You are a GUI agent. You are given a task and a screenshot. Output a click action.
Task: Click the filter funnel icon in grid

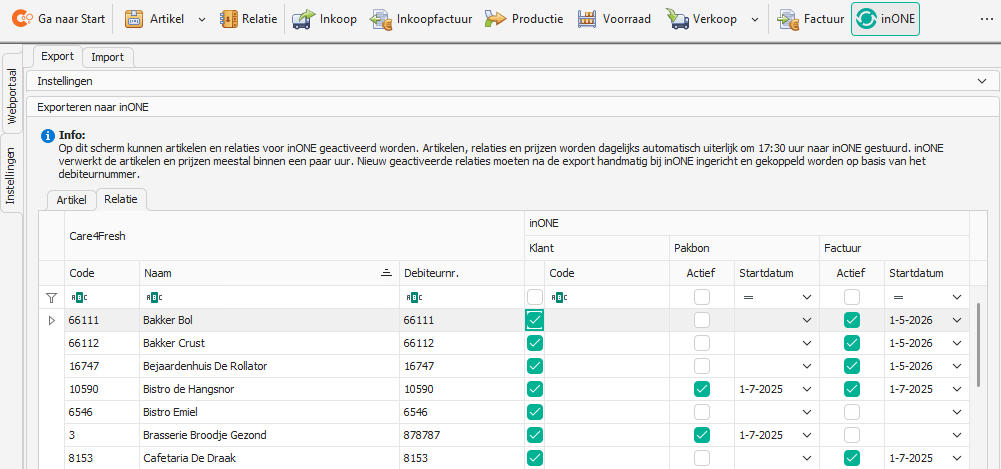[51, 297]
